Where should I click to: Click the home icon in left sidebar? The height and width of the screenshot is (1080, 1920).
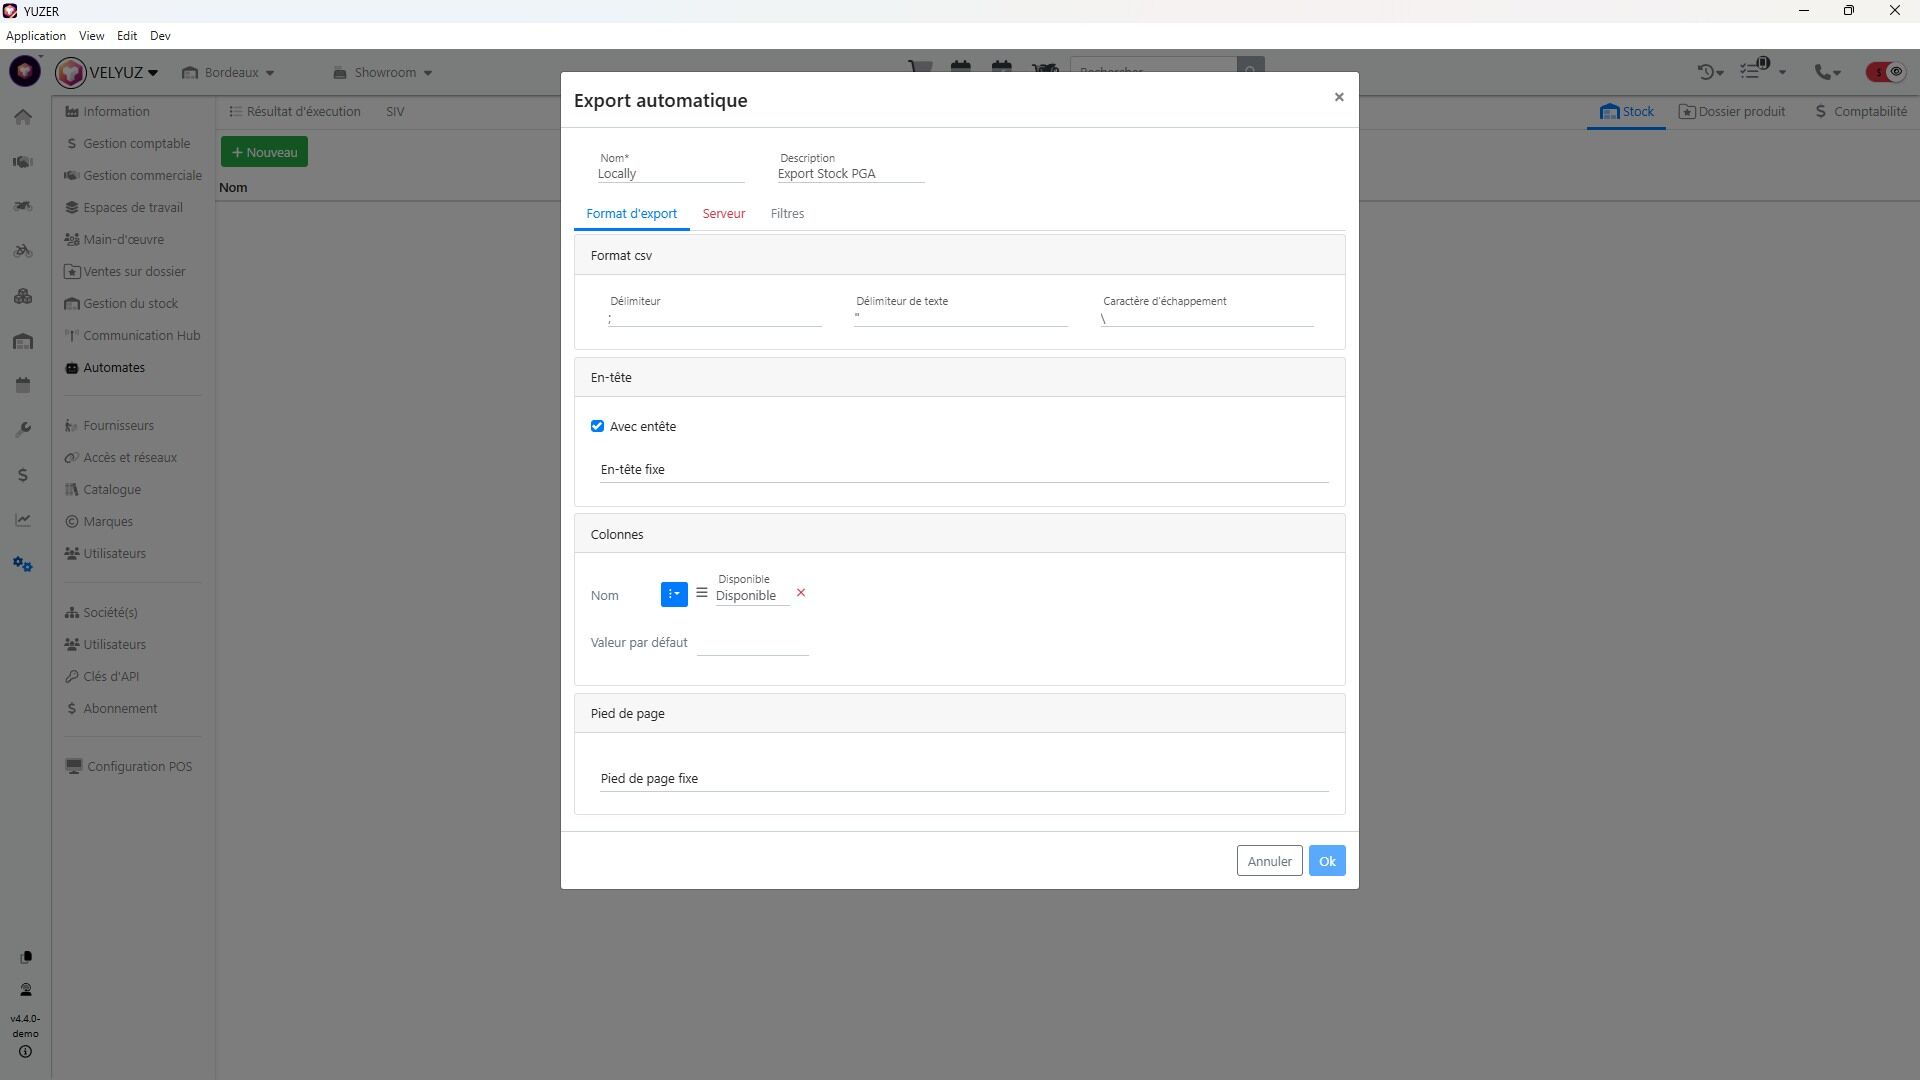pyautogui.click(x=23, y=117)
